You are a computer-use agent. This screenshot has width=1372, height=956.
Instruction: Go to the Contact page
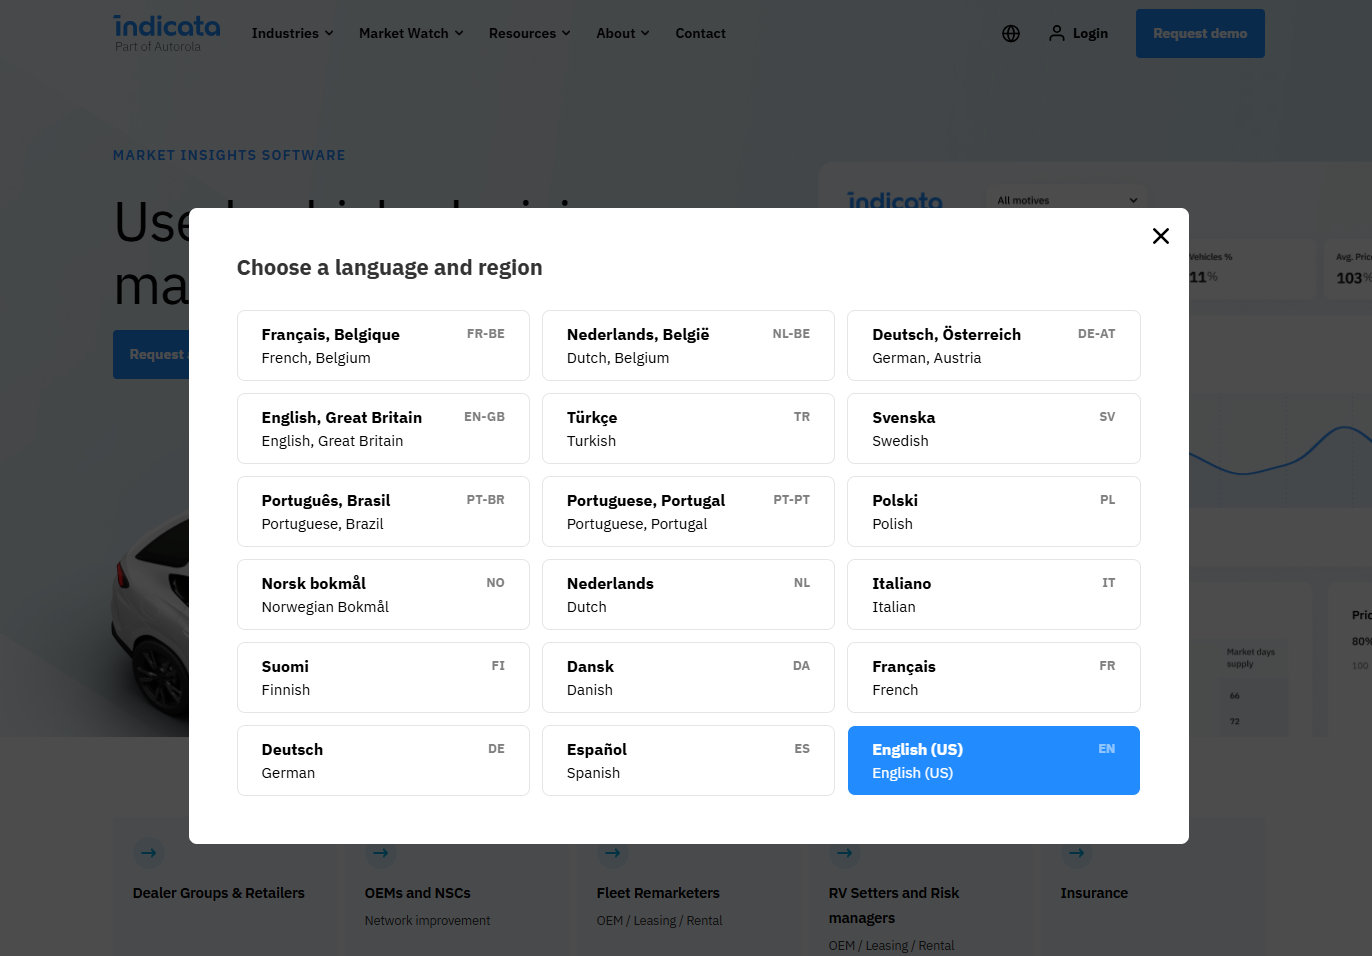point(700,34)
